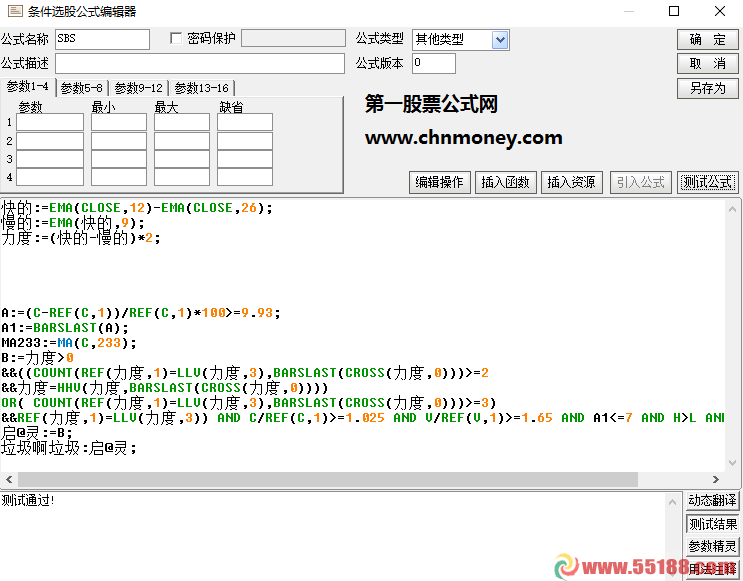Click the 用法注释 button

[x=712, y=569]
